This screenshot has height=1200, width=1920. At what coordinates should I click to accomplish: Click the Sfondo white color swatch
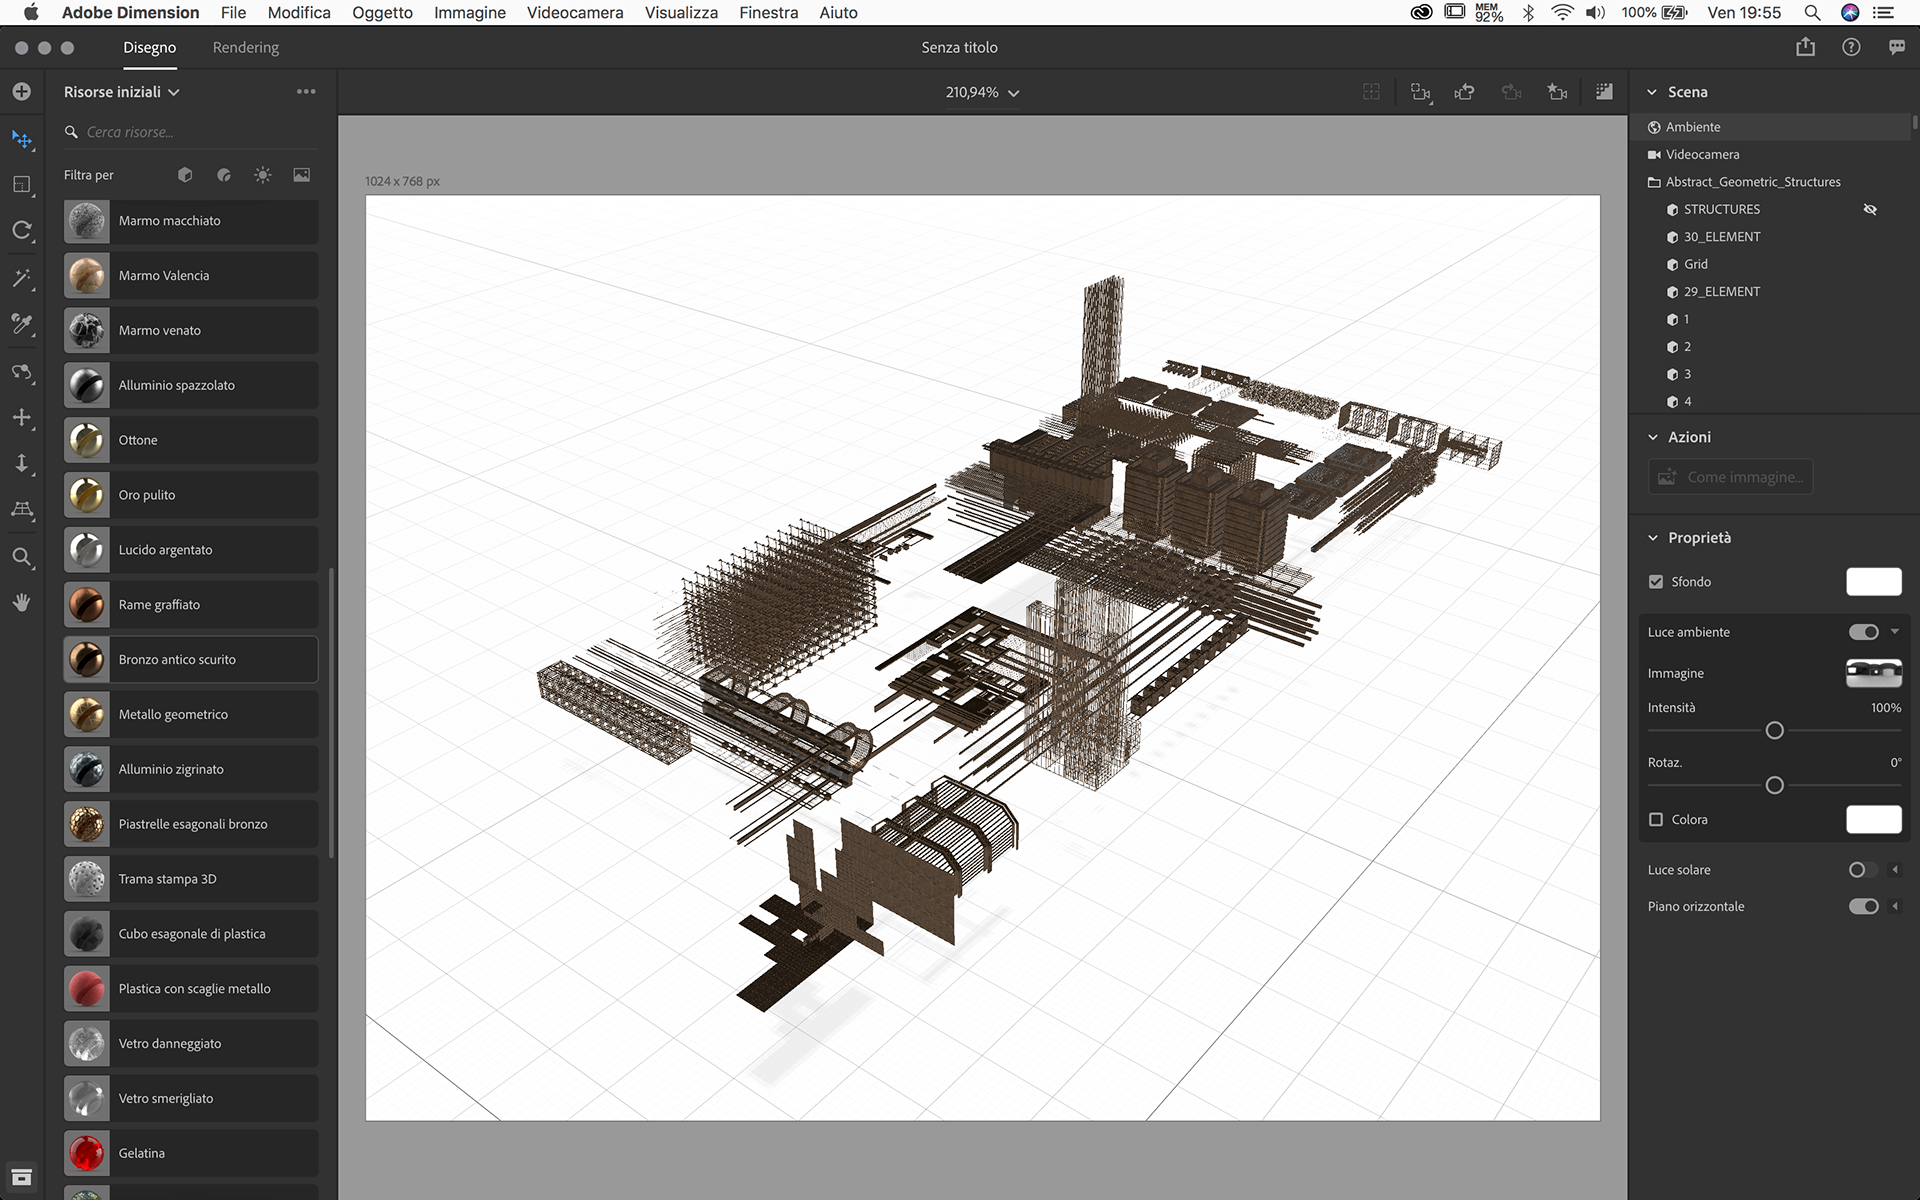(x=1873, y=582)
